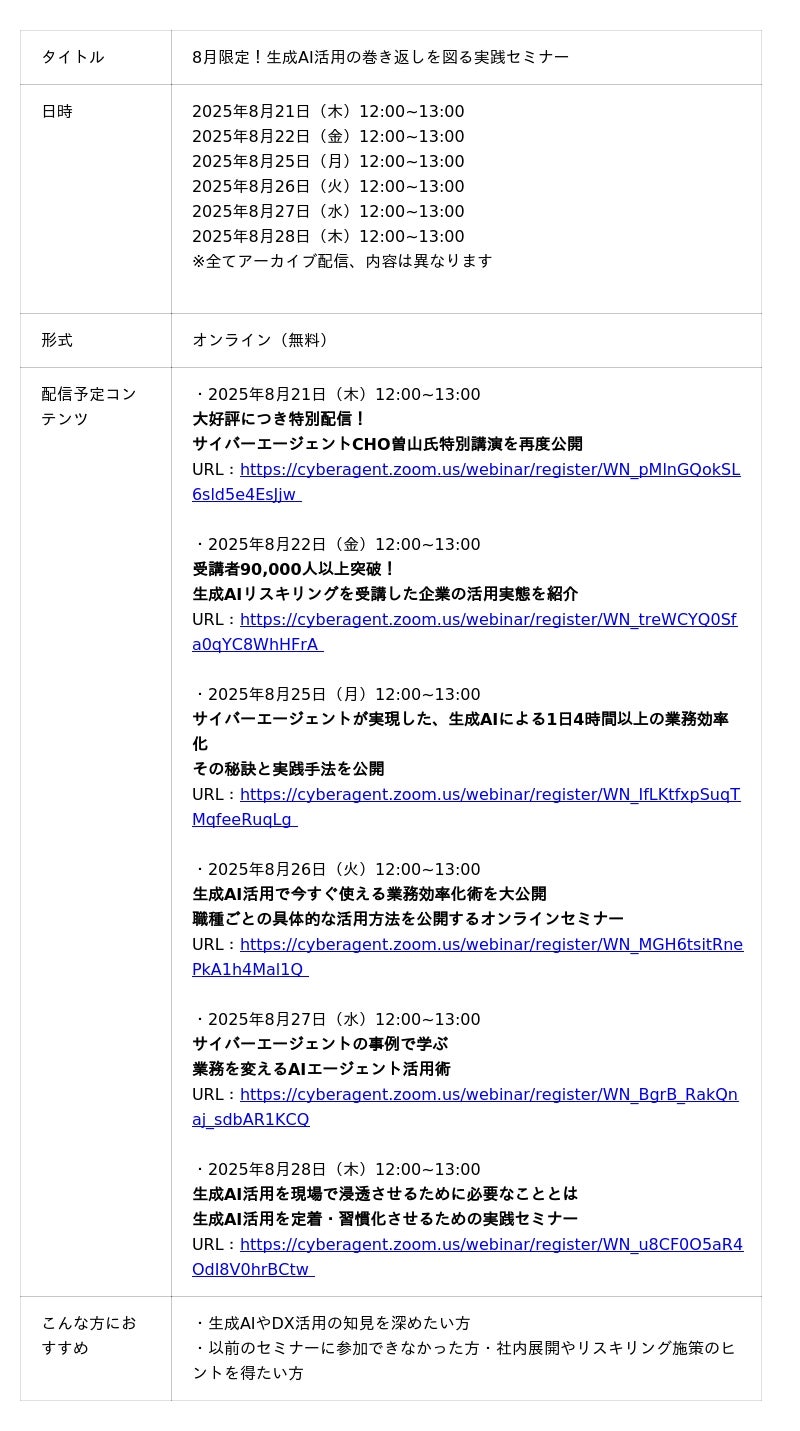800x1431 pixels.
Task: Click the date line 2025年8月26日（火）in 日時
Action: coord(328,187)
